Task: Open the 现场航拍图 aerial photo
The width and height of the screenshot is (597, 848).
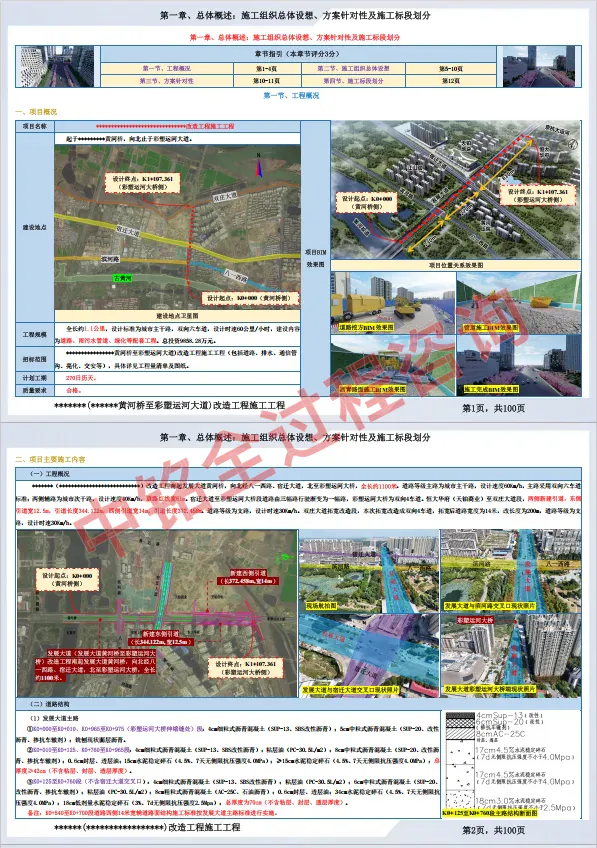Action: click(x=369, y=571)
